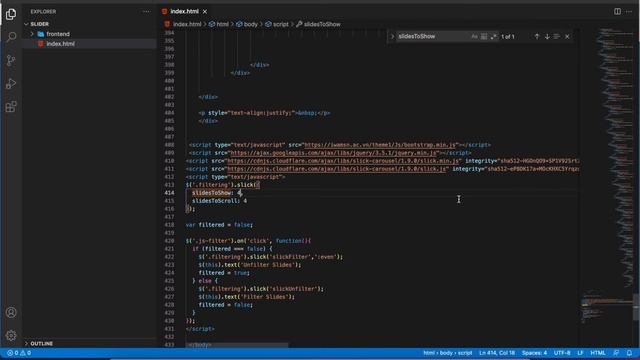Expand the replace field toggle arrow
The image size is (640, 360).
(392, 36)
